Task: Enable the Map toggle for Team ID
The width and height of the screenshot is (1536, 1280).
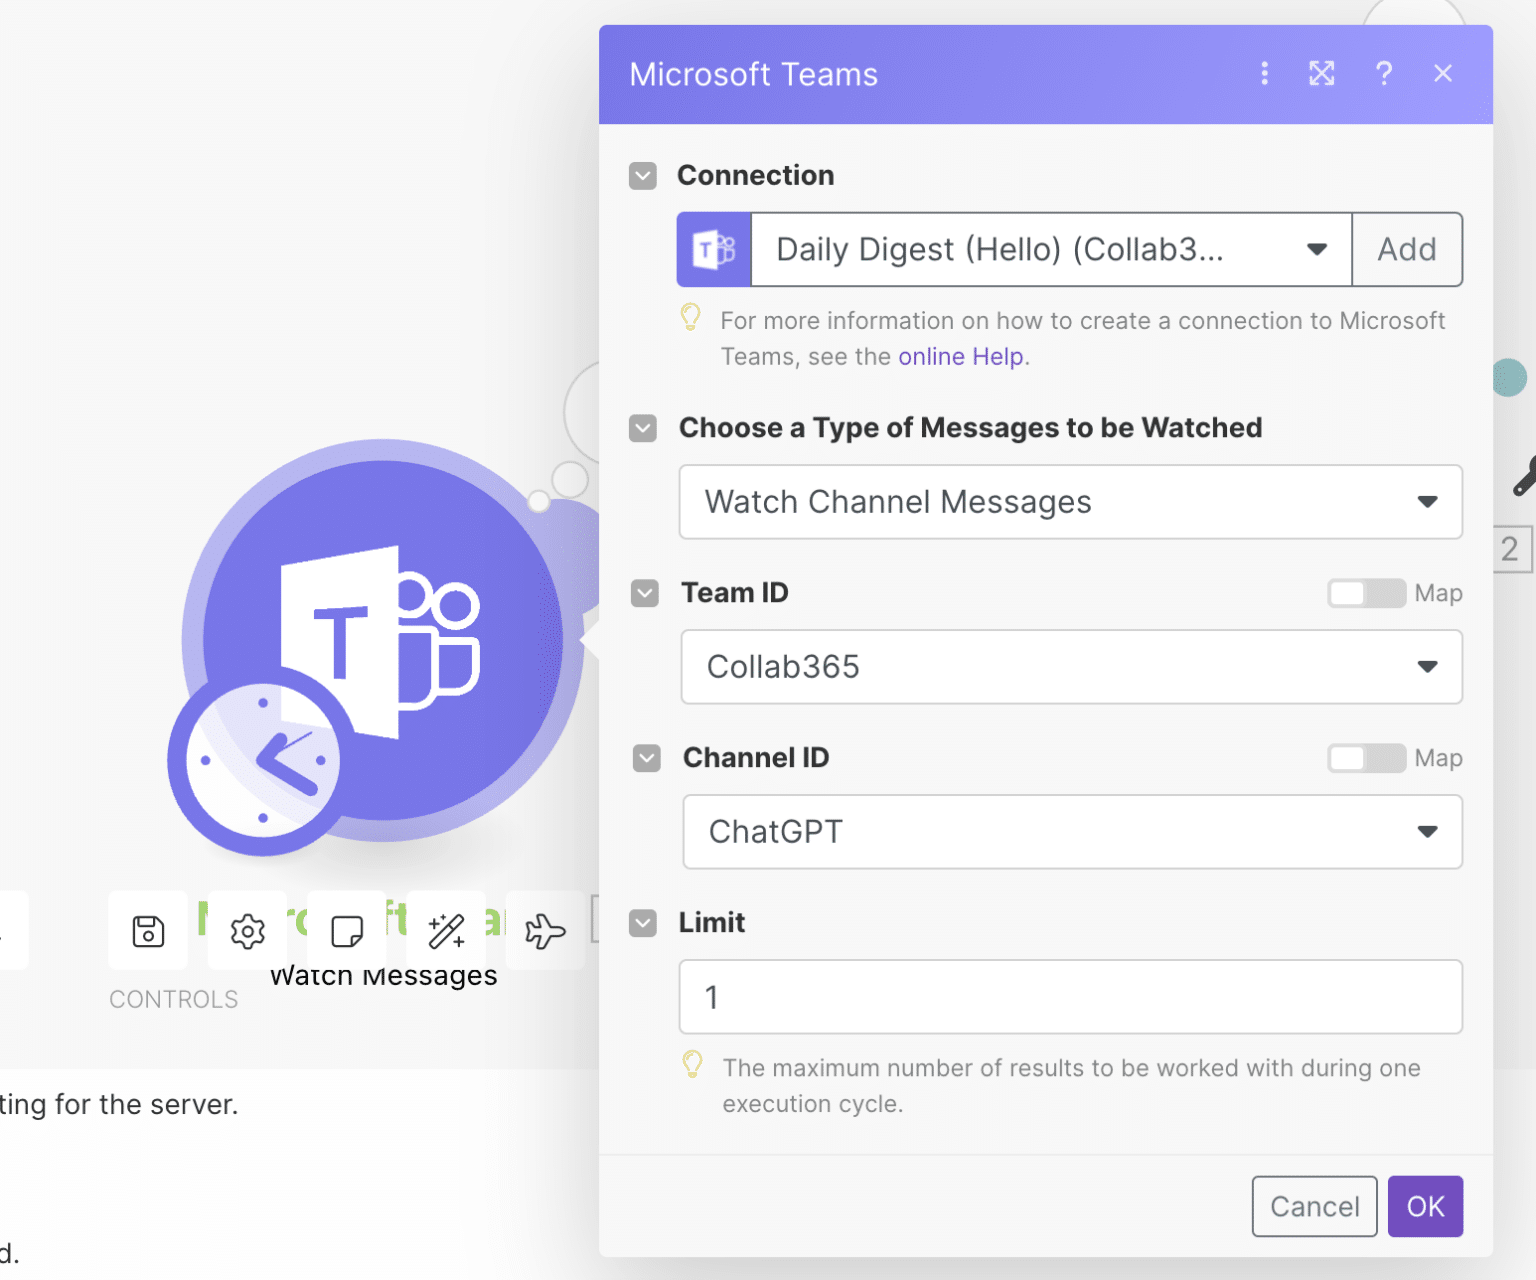Action: pos(1366,593)
